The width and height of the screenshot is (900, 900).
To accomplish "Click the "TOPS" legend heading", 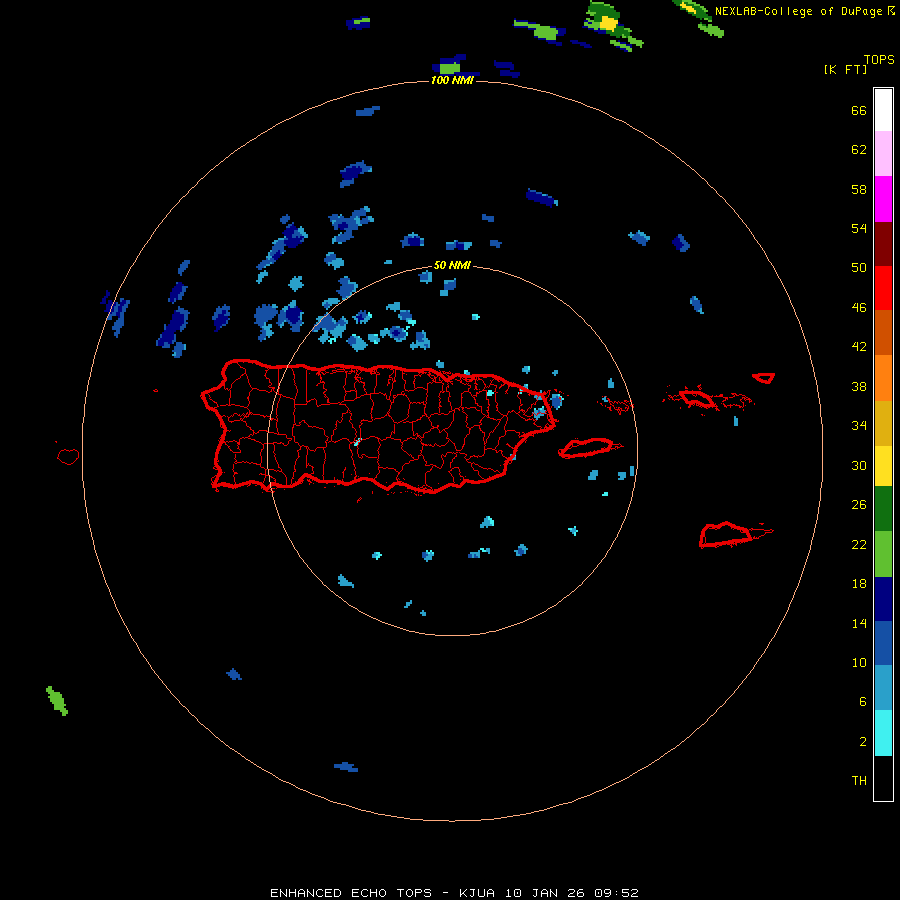I will (x=879, y=59).
